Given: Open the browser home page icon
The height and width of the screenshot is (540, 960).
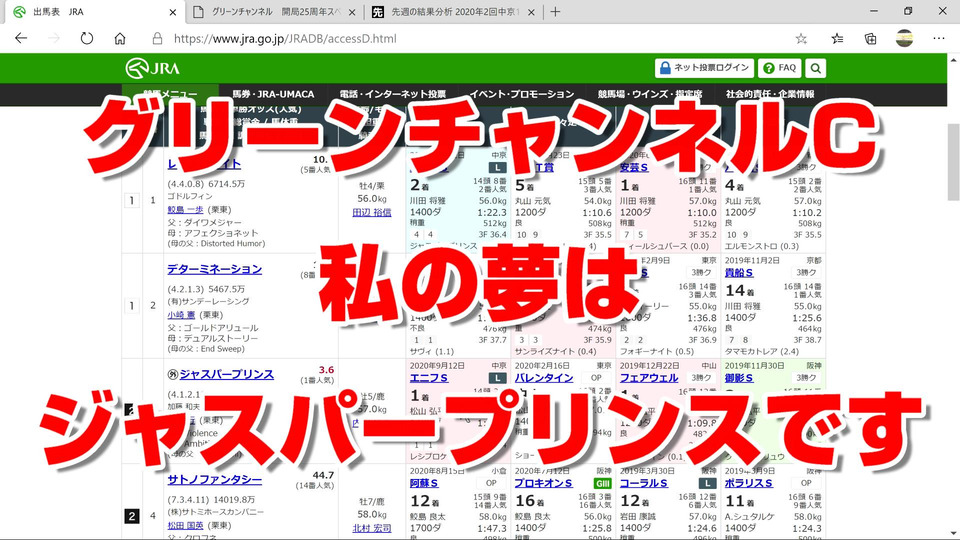Looking at the screenshot, I should click(x=120, y=39).
